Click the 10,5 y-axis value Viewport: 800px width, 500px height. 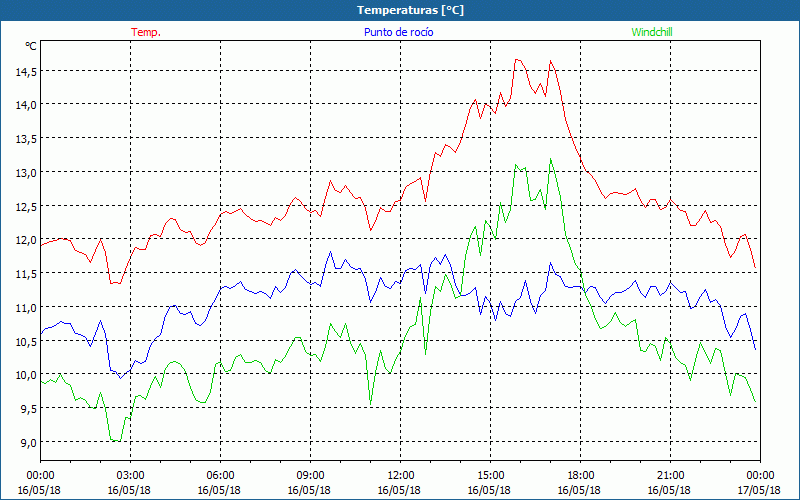tap(26, 341)
